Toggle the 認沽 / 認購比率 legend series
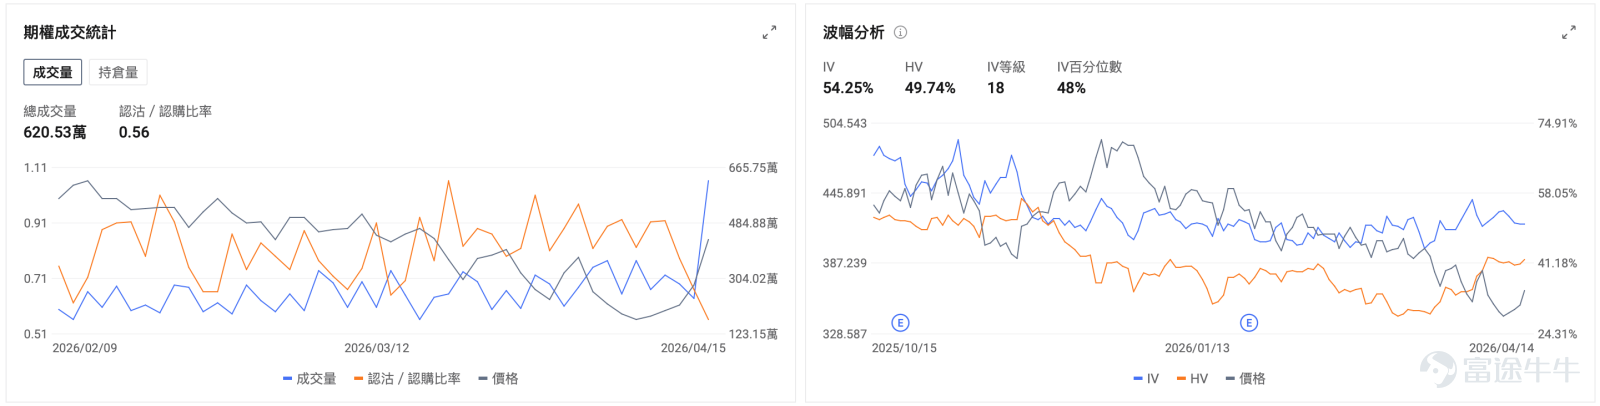Viewport: 1600px width, 406px height. pos(407,378)
